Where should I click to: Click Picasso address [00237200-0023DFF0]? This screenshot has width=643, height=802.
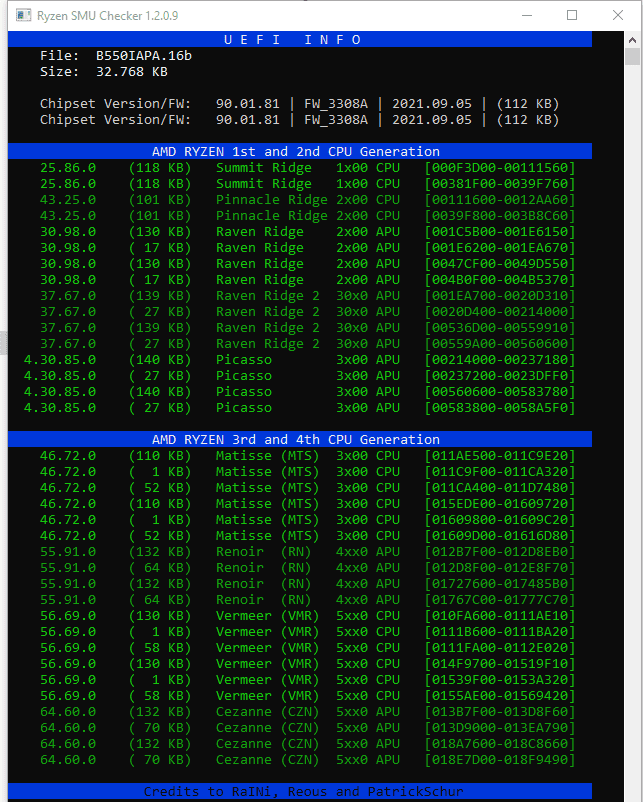(500, 376)
